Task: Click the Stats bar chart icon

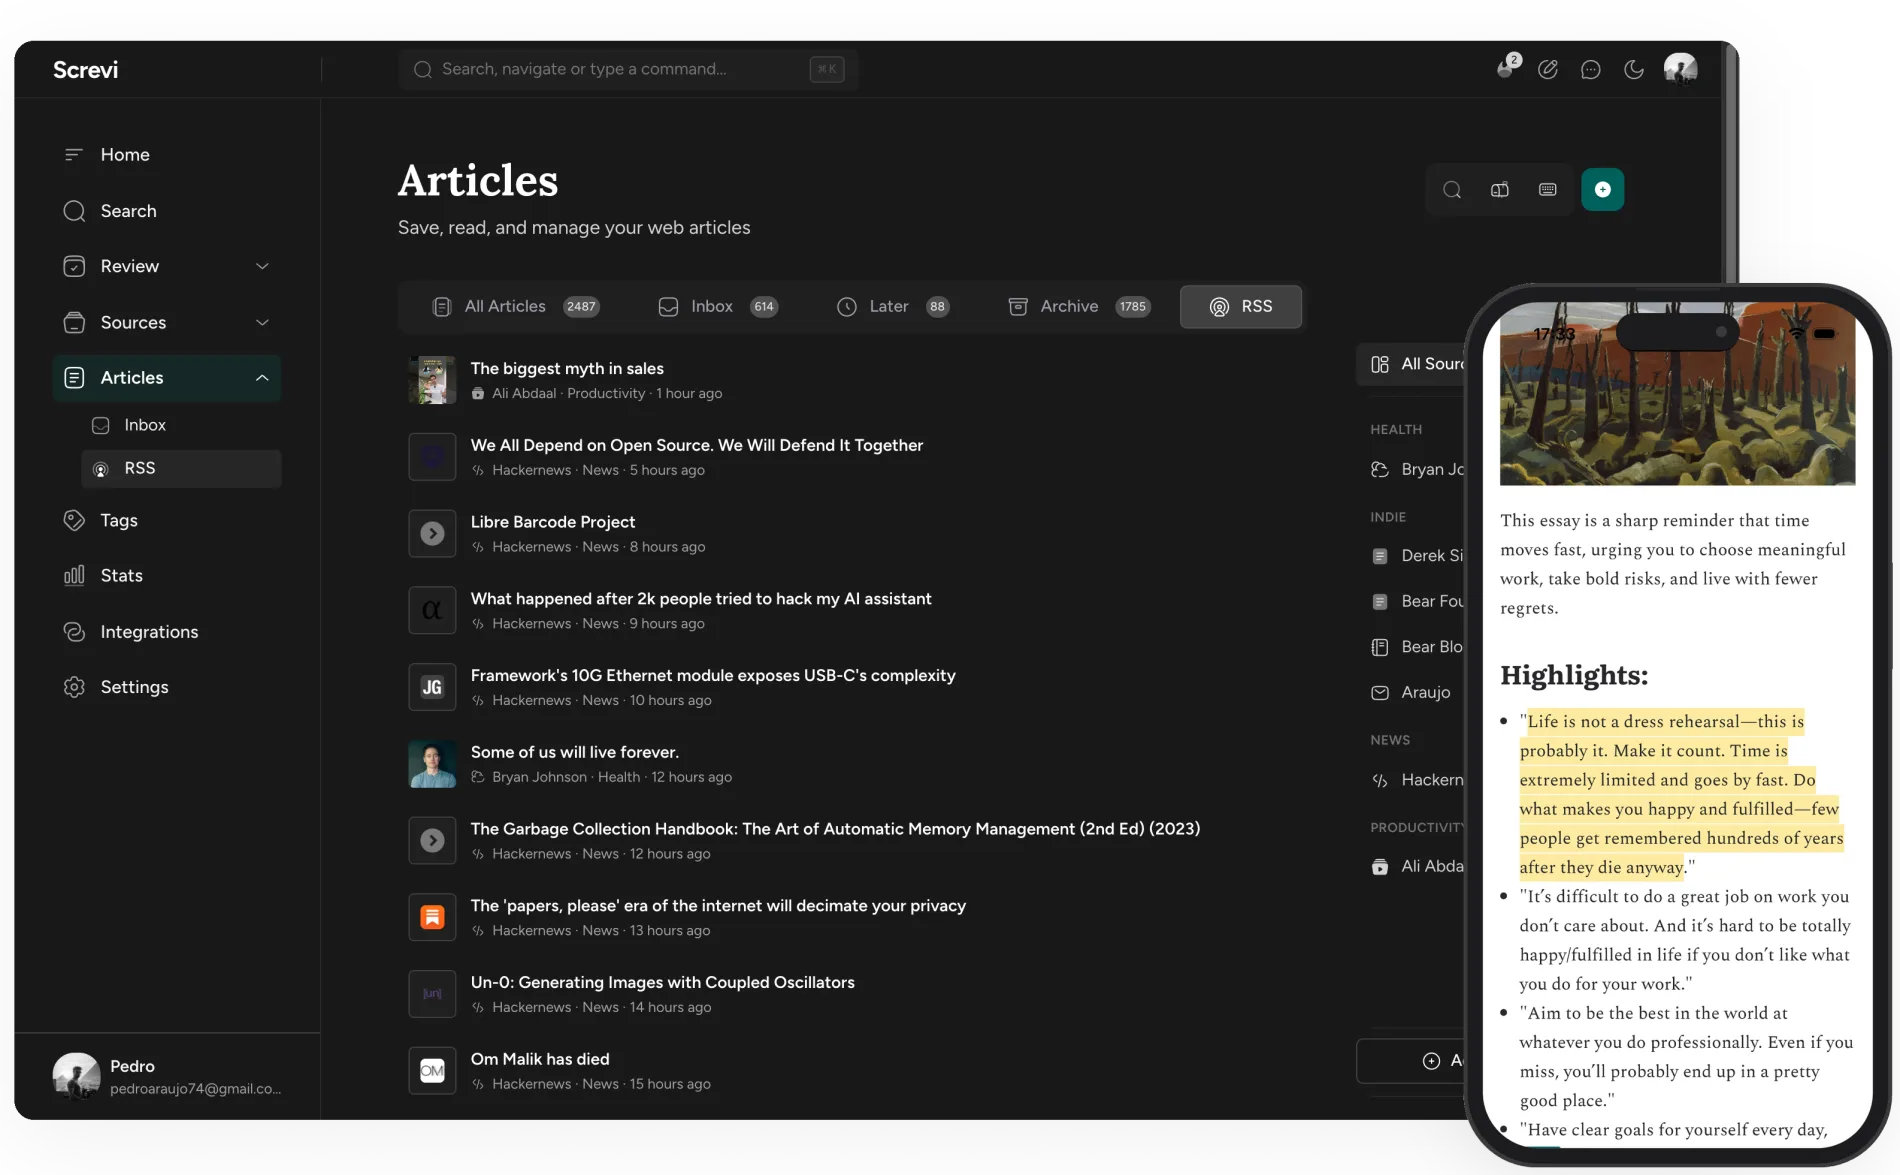Action: point(74,576)
